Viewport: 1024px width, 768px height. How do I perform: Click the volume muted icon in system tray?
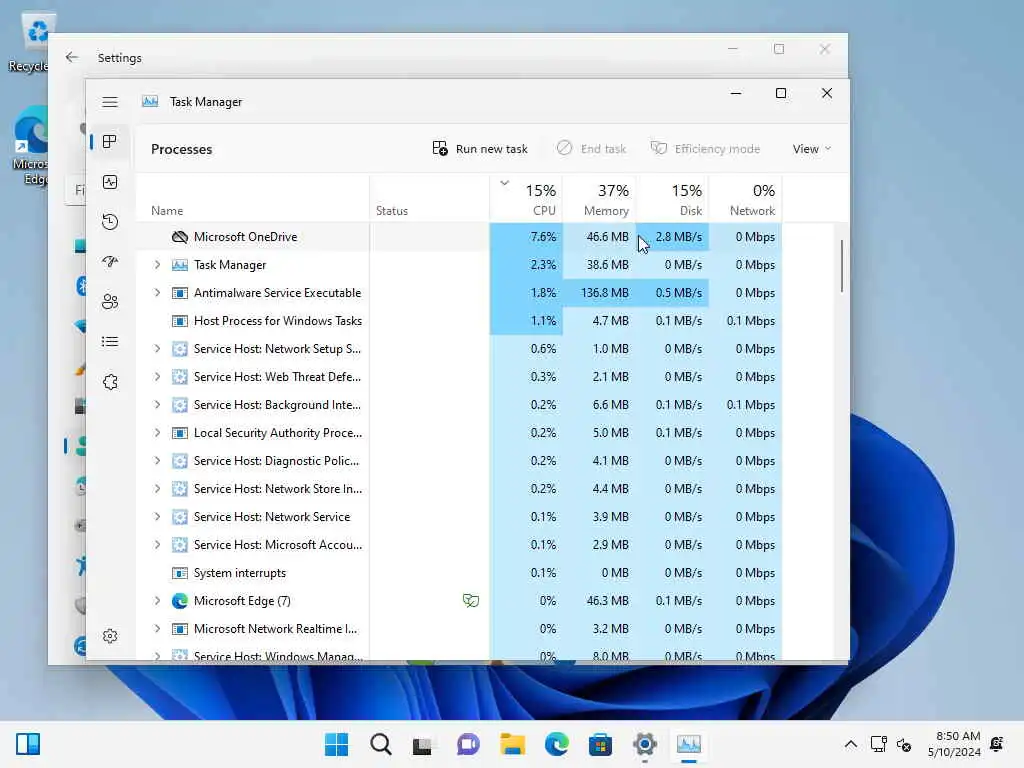coord(904,744)
